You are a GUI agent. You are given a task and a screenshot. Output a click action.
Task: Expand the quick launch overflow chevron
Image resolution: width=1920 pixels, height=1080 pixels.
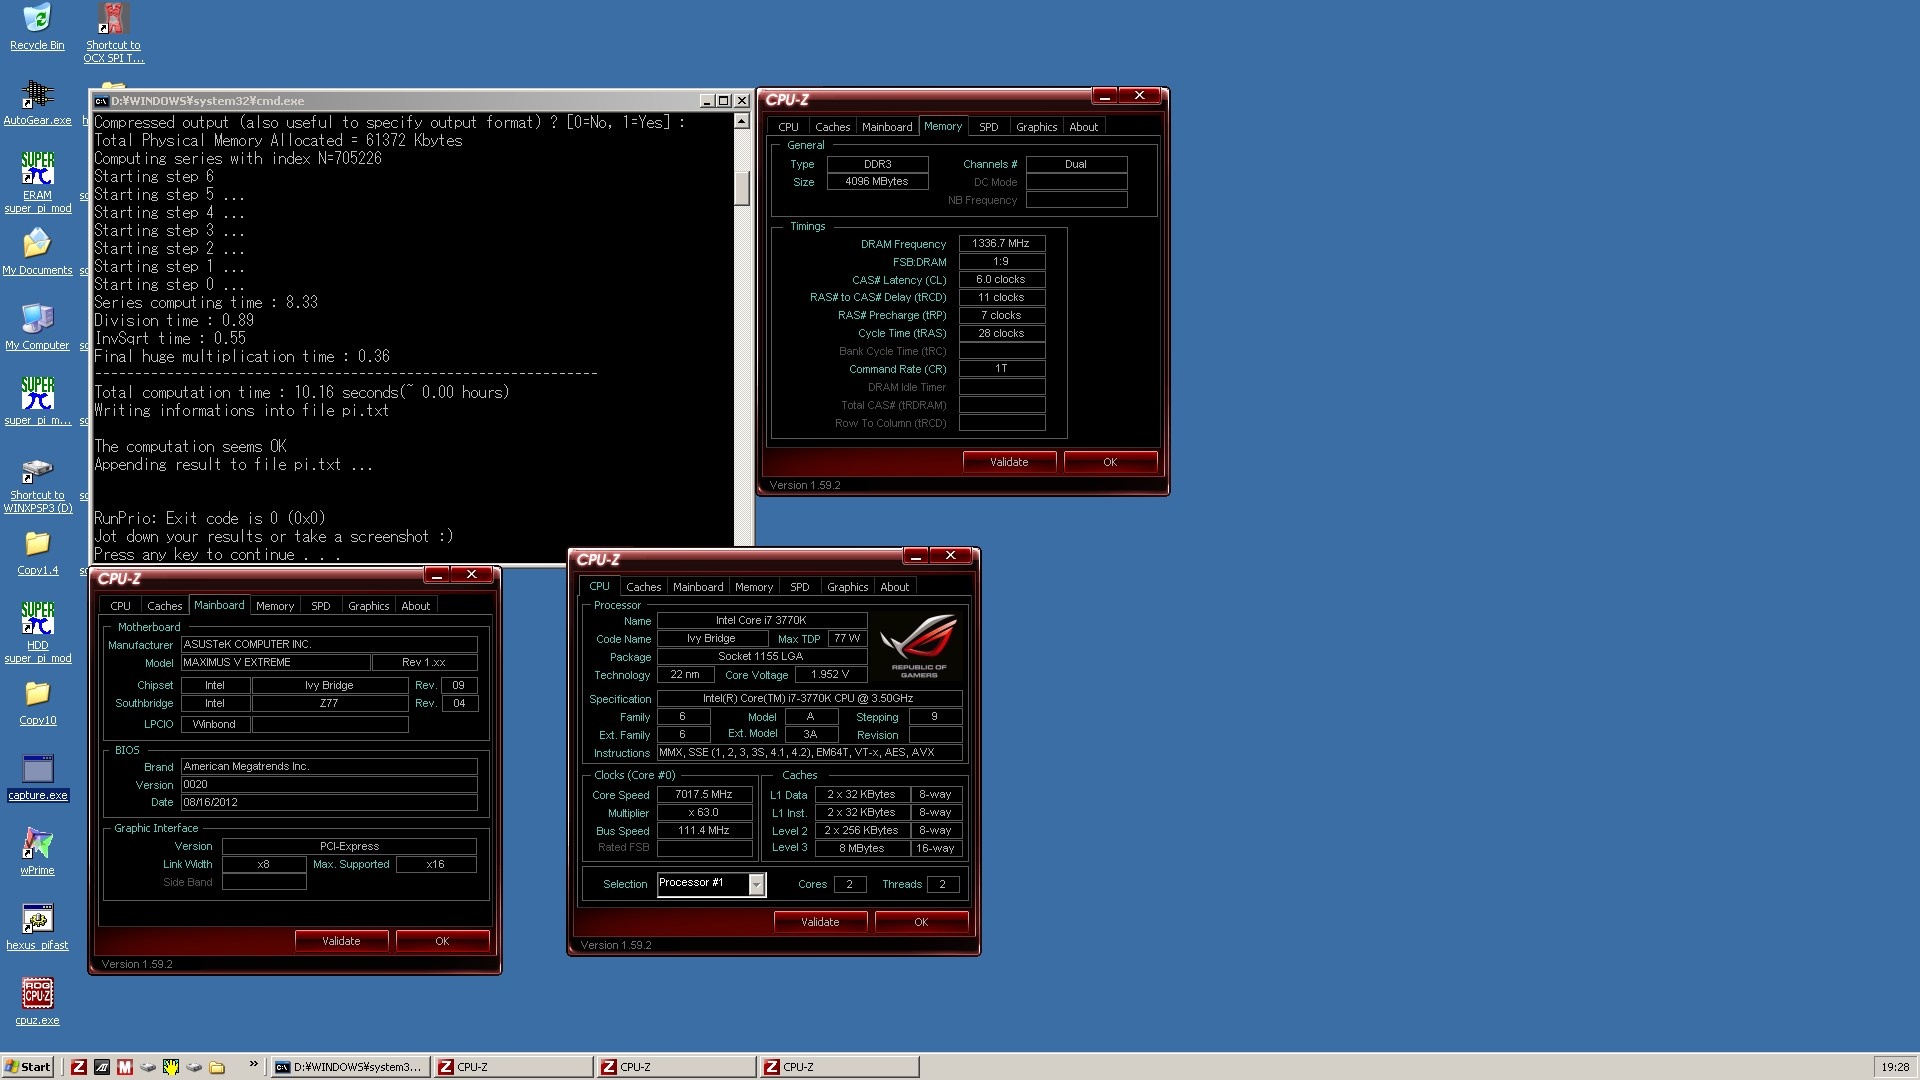[253, 1064]
